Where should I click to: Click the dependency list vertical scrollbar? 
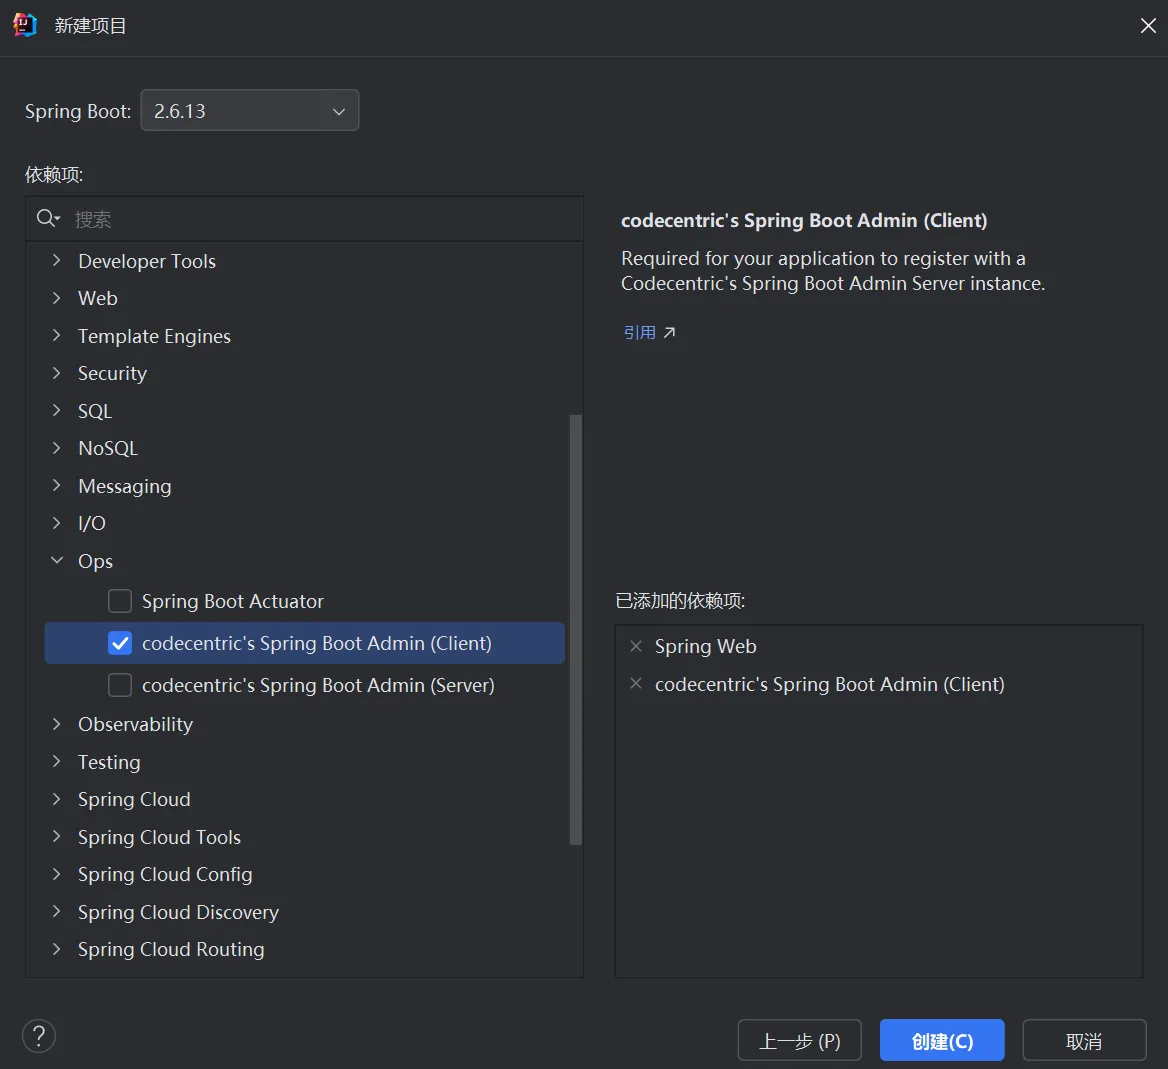[x=575, y=630]
